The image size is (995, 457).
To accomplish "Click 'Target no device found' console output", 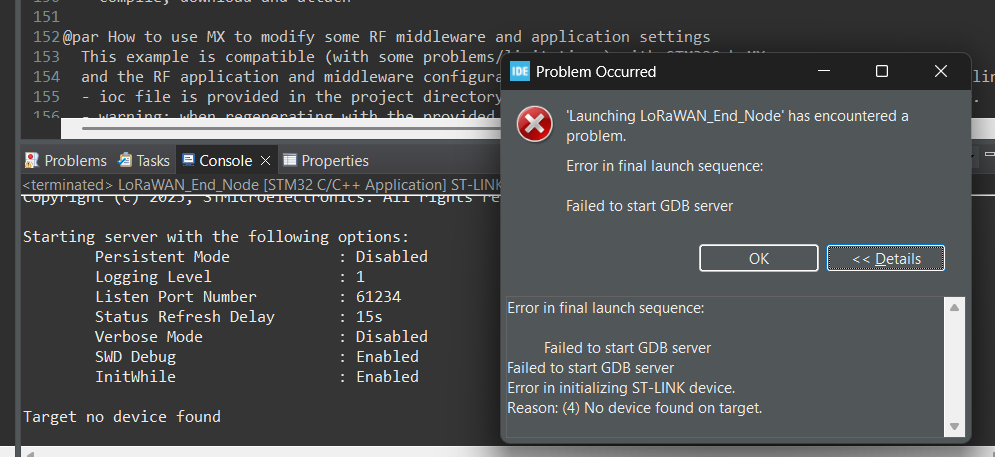I will (x=121, y=416).
